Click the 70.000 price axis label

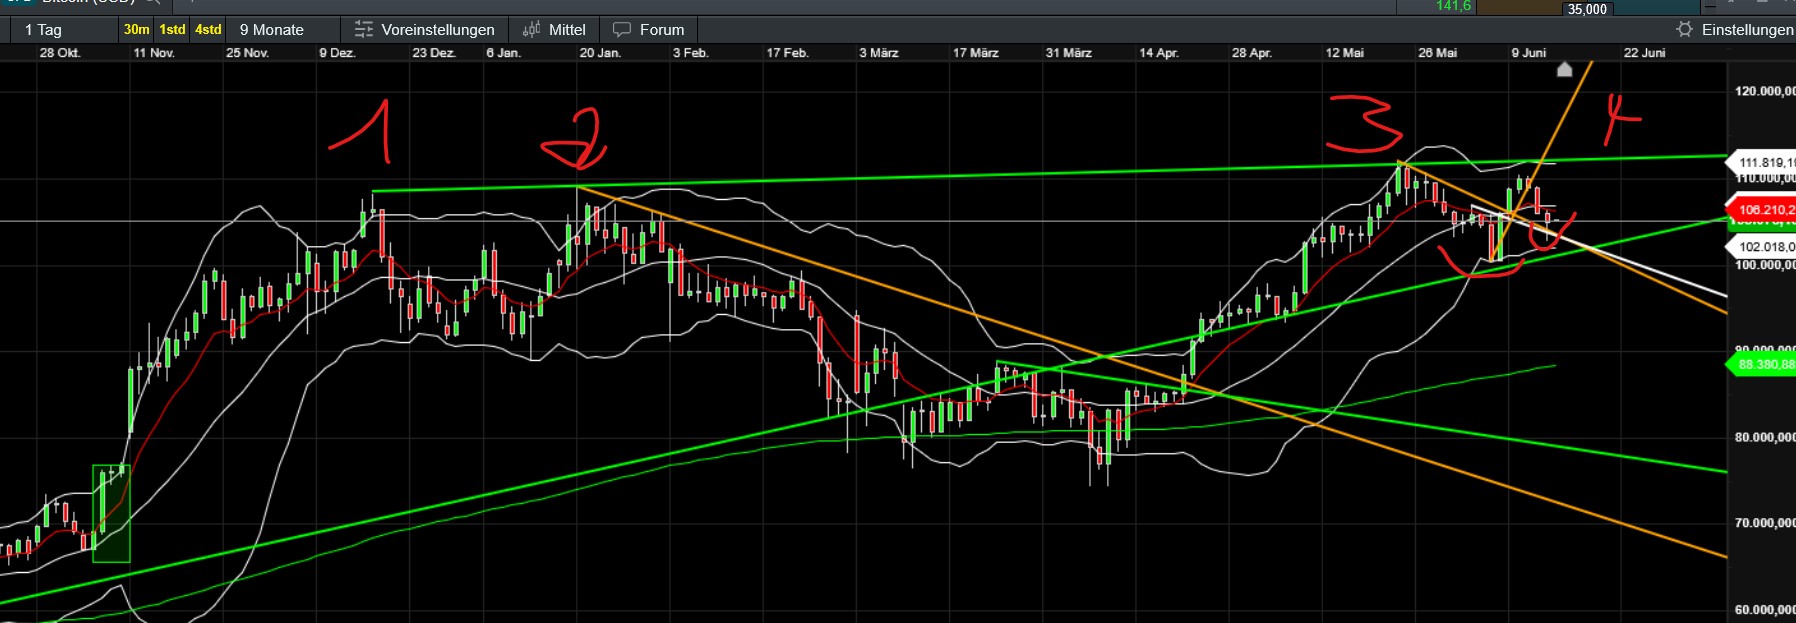click(x=1765, y=523)
